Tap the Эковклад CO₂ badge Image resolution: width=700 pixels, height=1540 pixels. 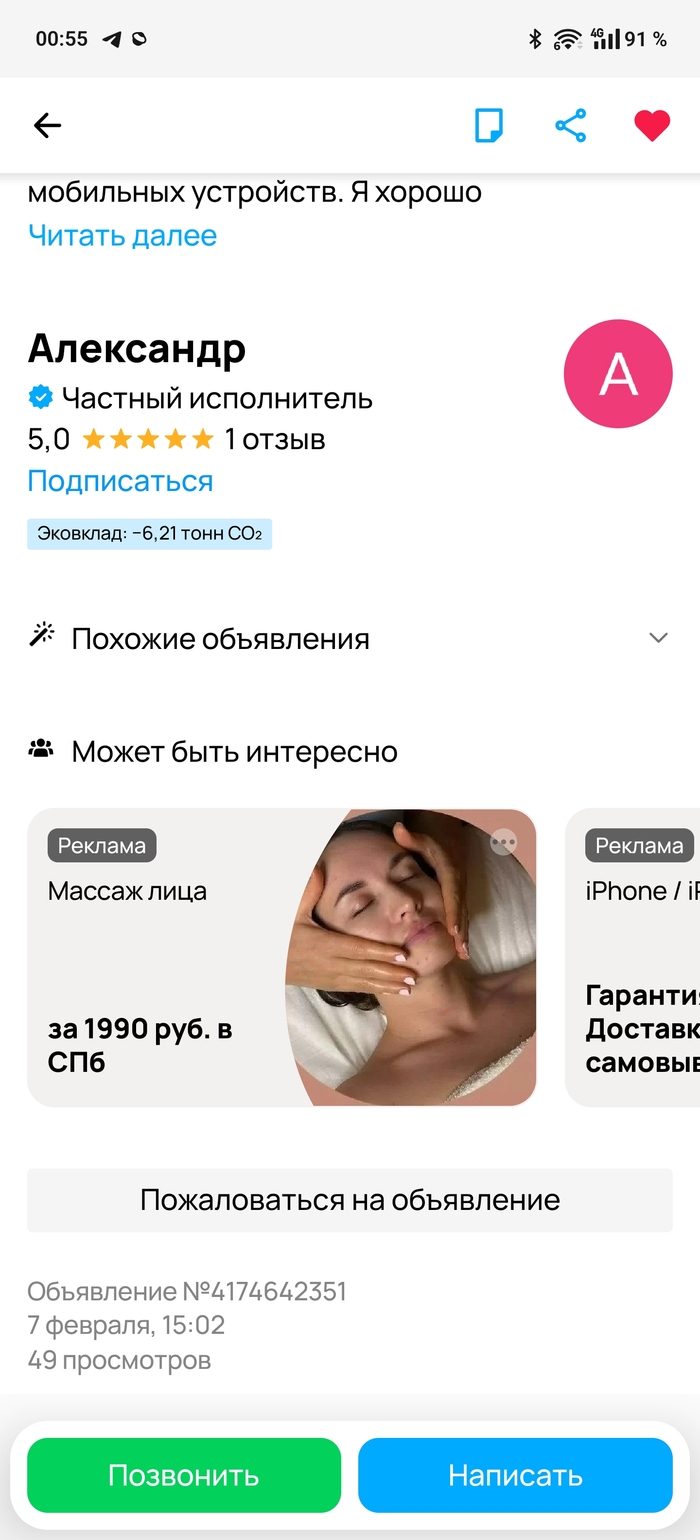click(x=150, y=534)
